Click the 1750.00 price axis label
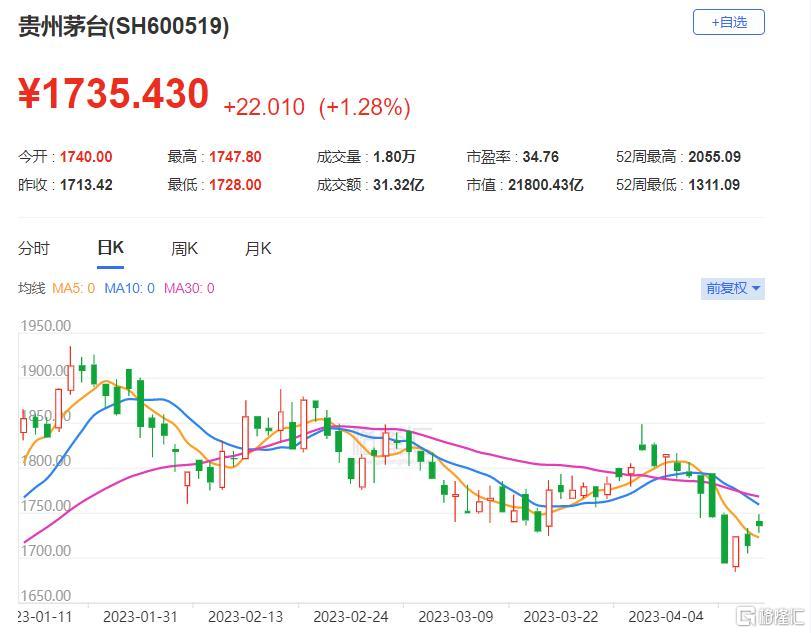The height and width of the screenshot is (633, 811). pyautogui.click(x=46, y=505)
